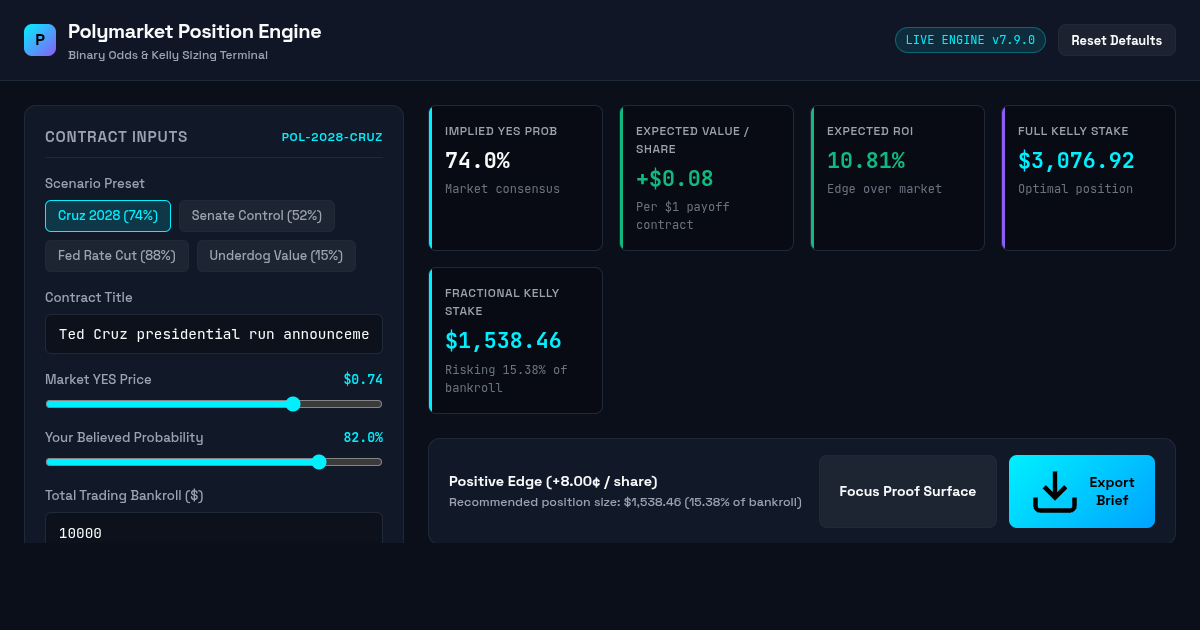The width and height of the screenshot is (1200, 630).
Task: Adjust the Market YES Price slider
Action: (214, 404)
